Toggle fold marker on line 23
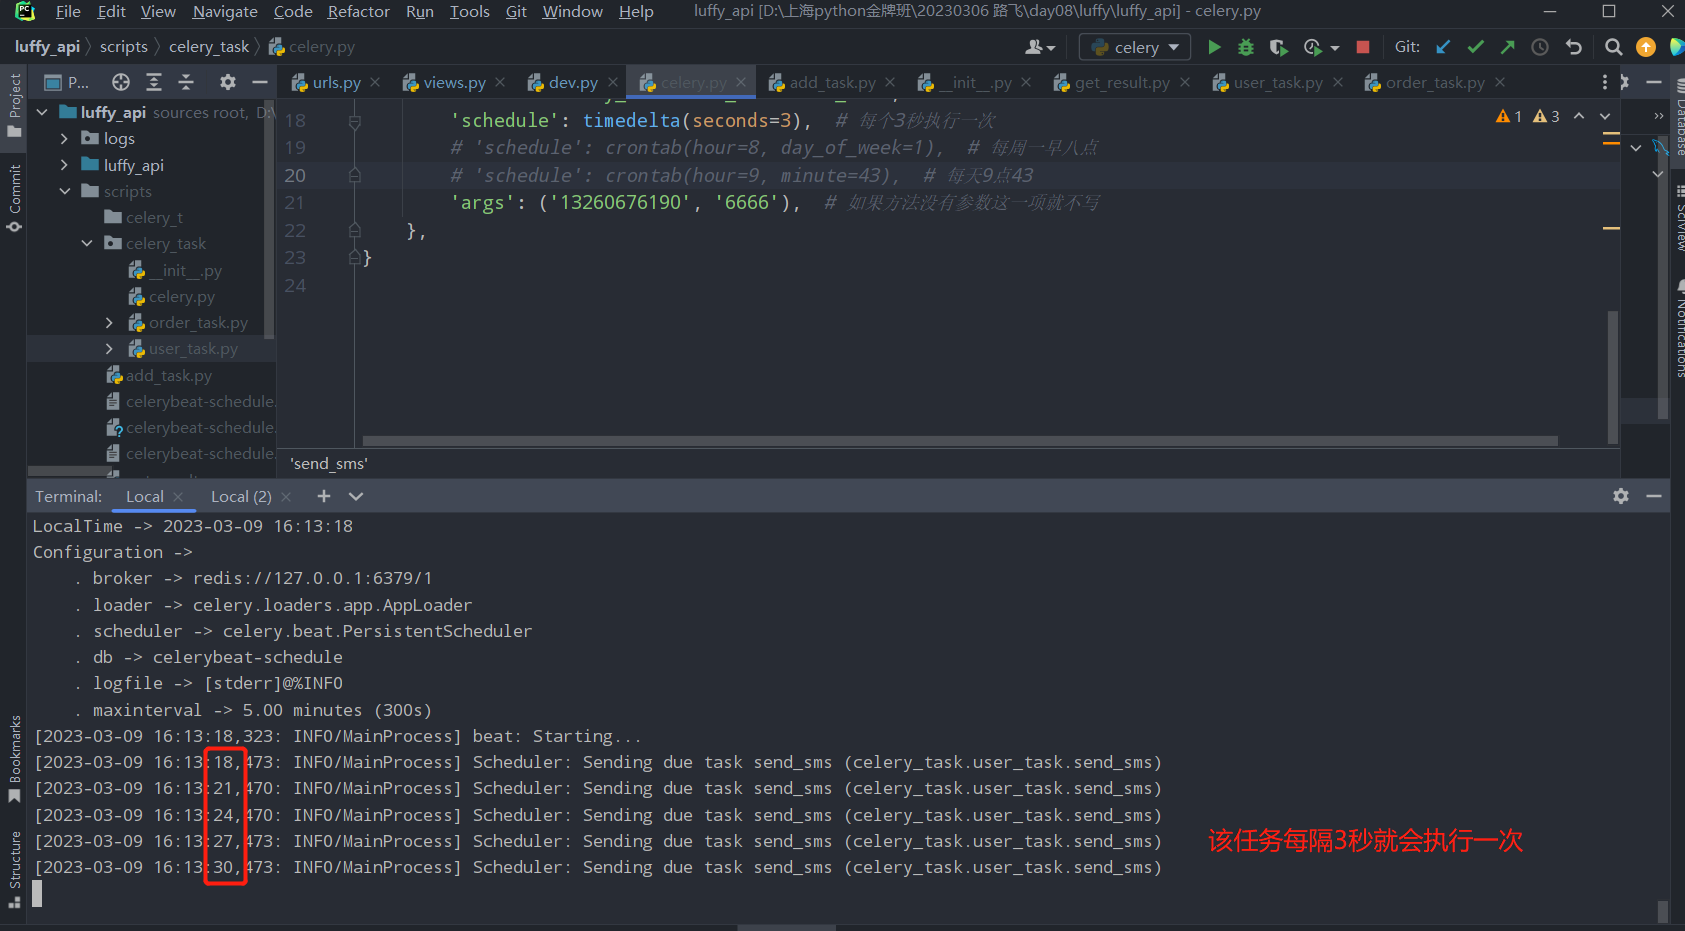The image size is (1685, 931). (x=354, y=258)
